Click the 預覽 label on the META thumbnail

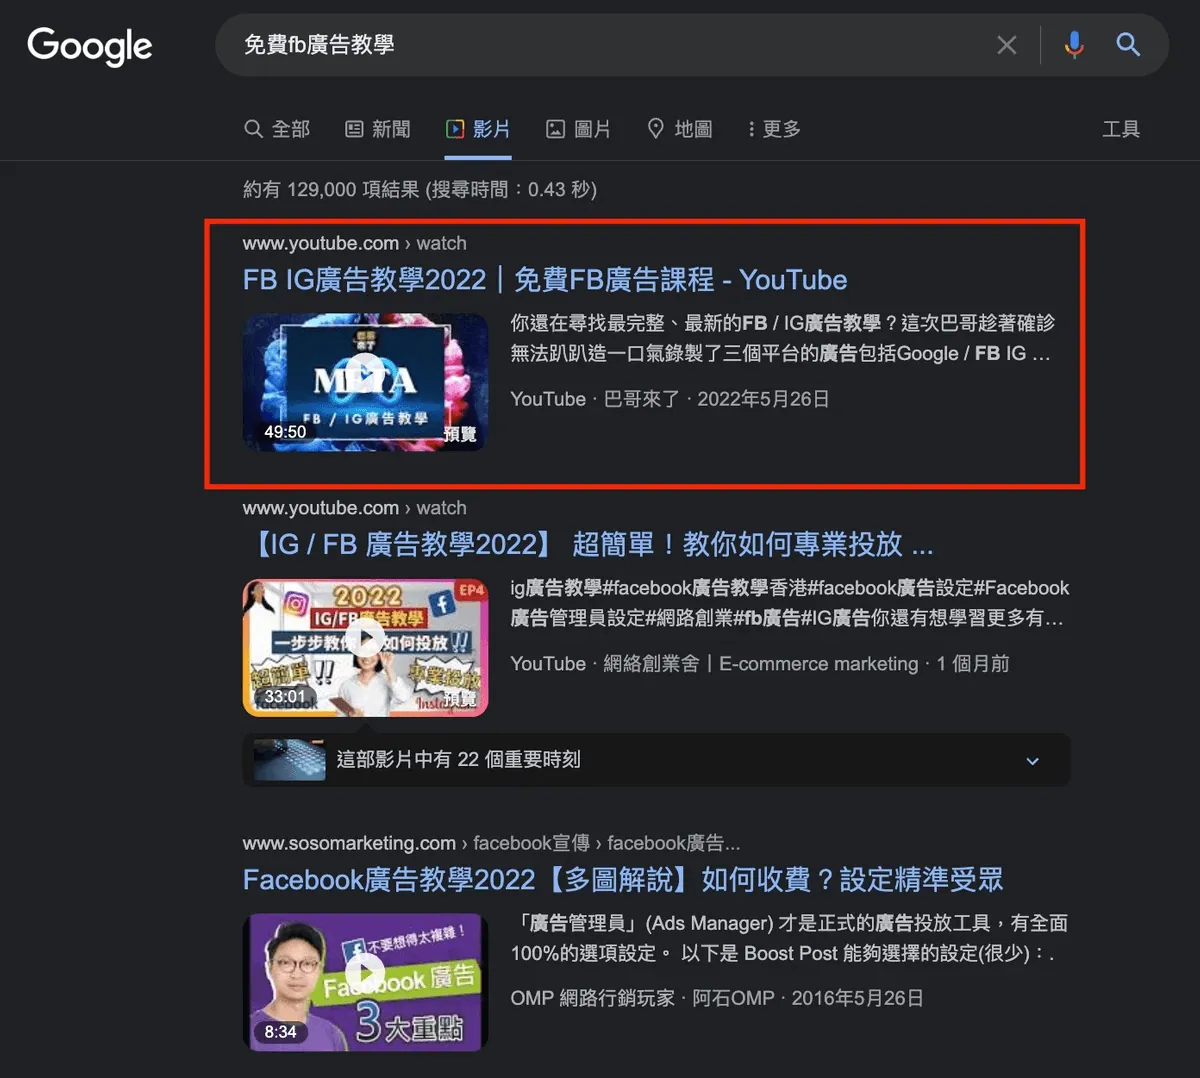460,434
